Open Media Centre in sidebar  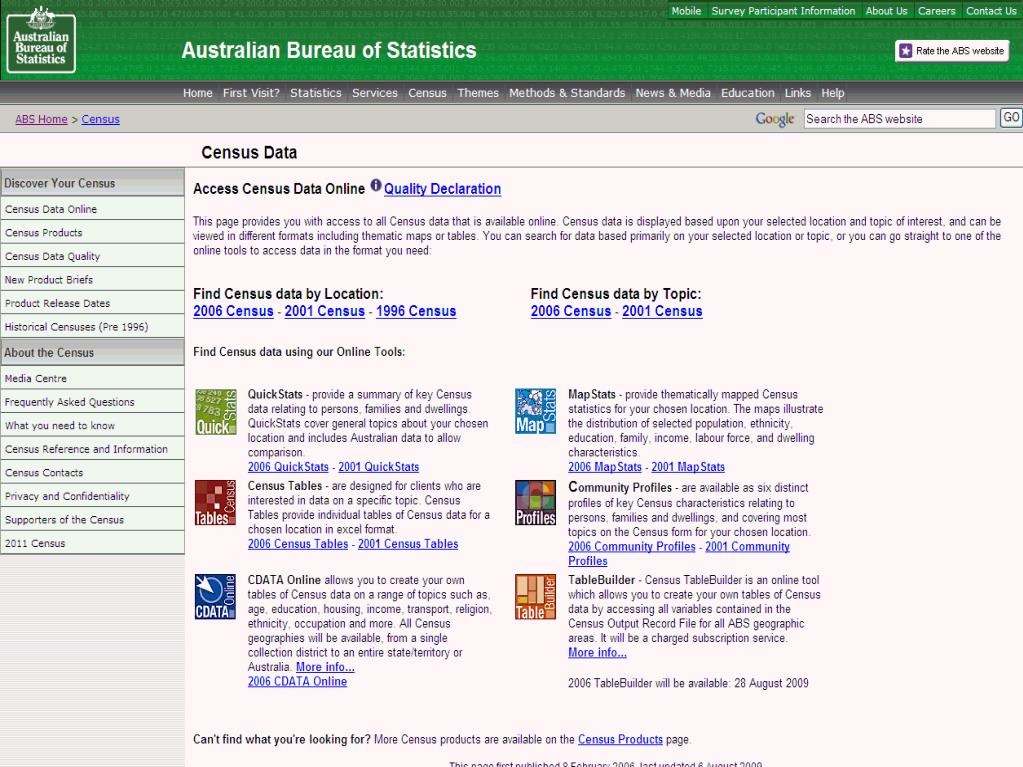coord(92,378)
